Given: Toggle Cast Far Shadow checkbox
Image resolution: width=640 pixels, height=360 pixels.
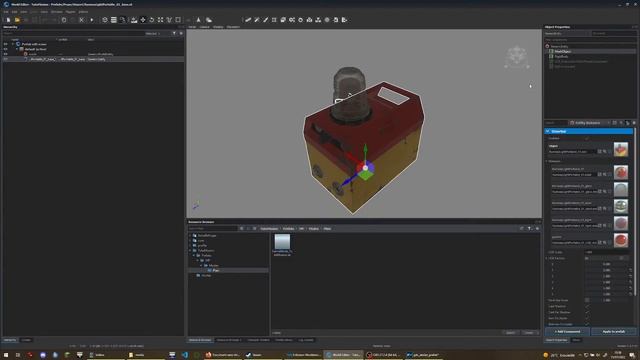Looking at the screenshot, I should coord(587,312).
